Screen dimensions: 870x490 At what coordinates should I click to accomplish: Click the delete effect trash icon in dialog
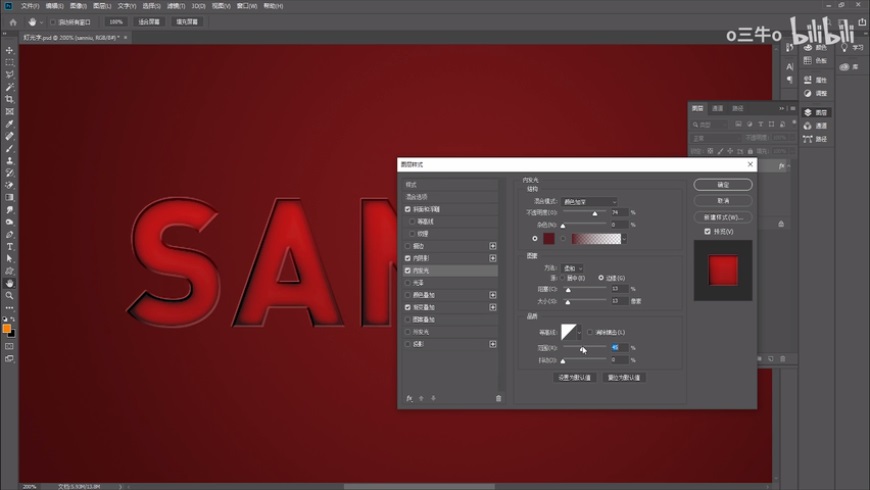499,398
